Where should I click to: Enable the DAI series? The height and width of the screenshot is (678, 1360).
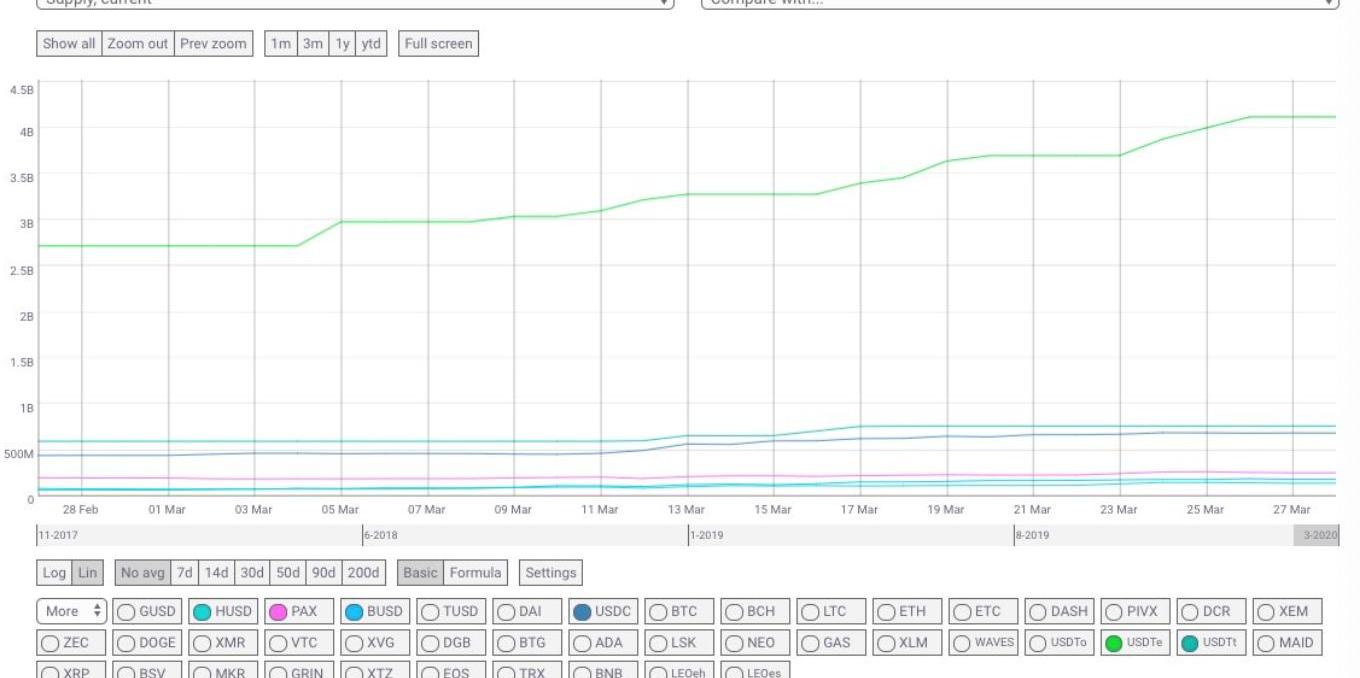point(506,612)
